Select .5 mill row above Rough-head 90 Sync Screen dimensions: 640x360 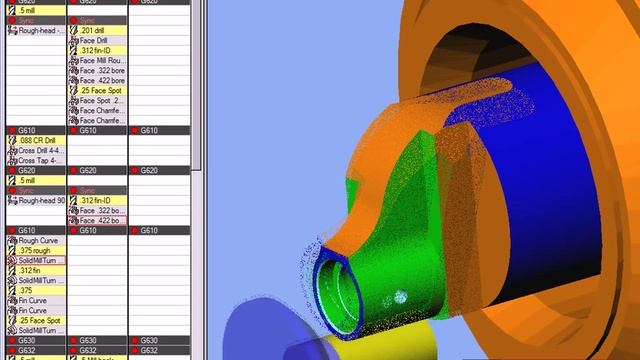(36, 180)
